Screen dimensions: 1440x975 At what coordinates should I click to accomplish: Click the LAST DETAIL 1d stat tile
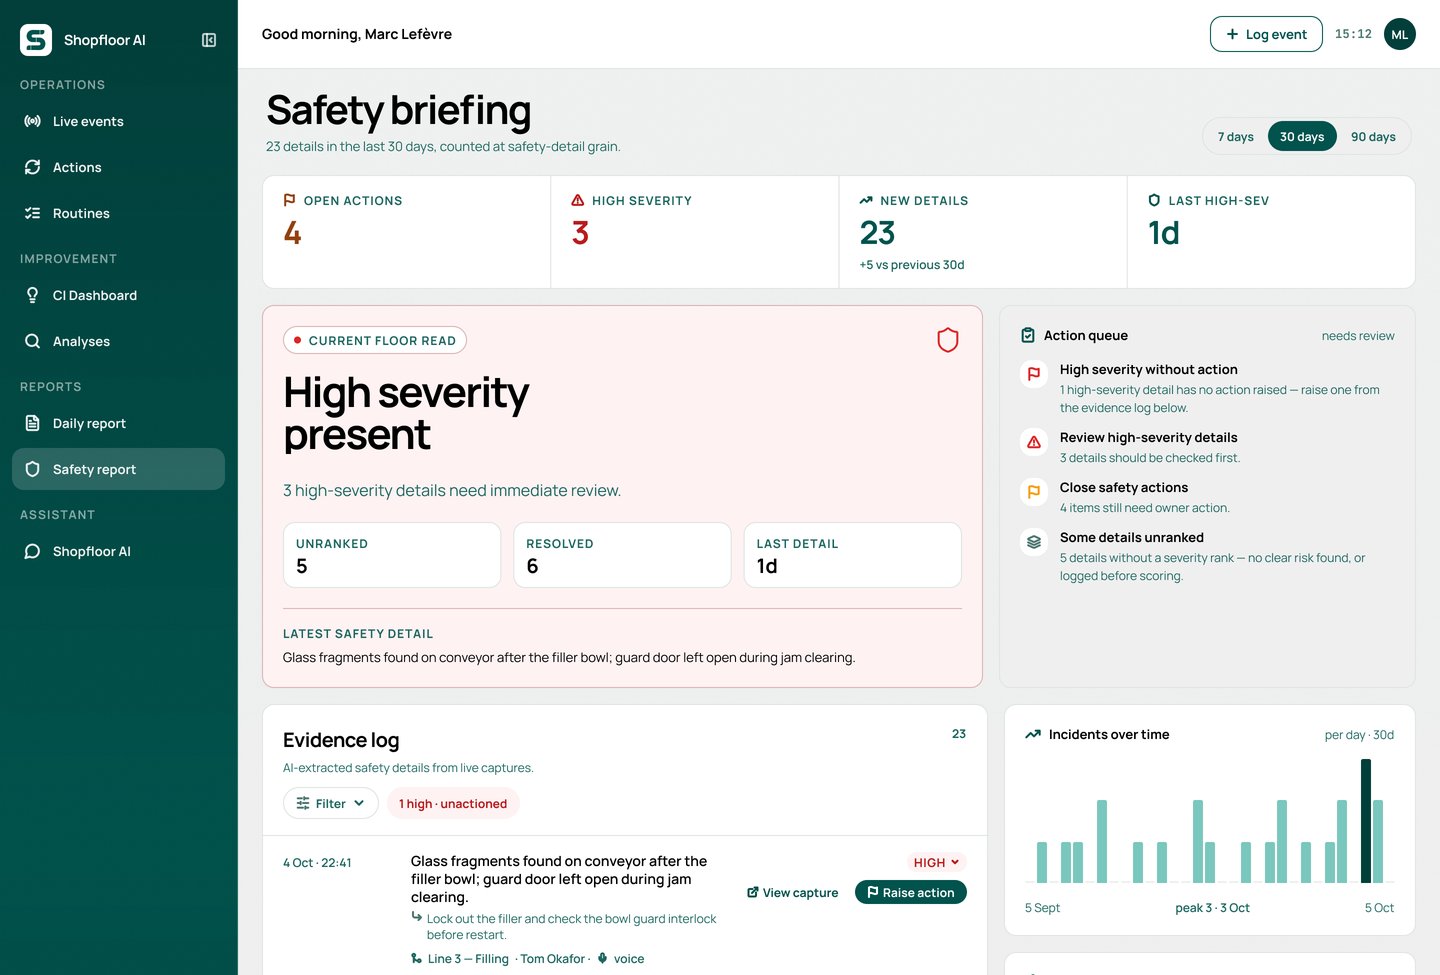853,555
